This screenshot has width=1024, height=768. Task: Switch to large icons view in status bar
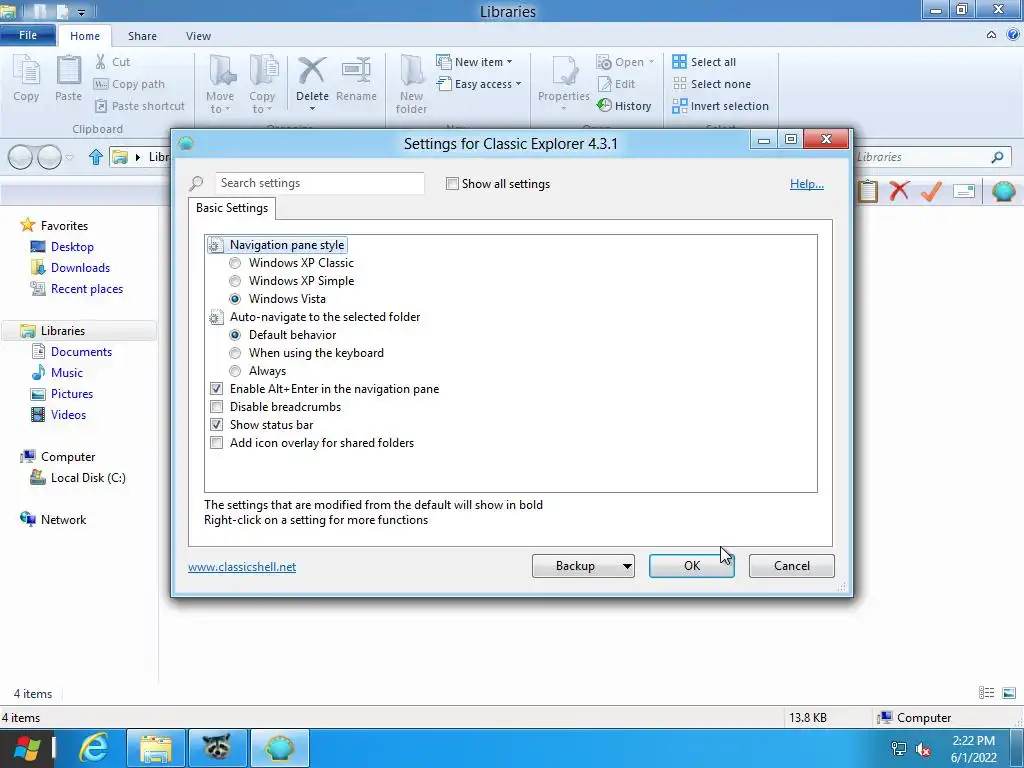click(1009, 693)
